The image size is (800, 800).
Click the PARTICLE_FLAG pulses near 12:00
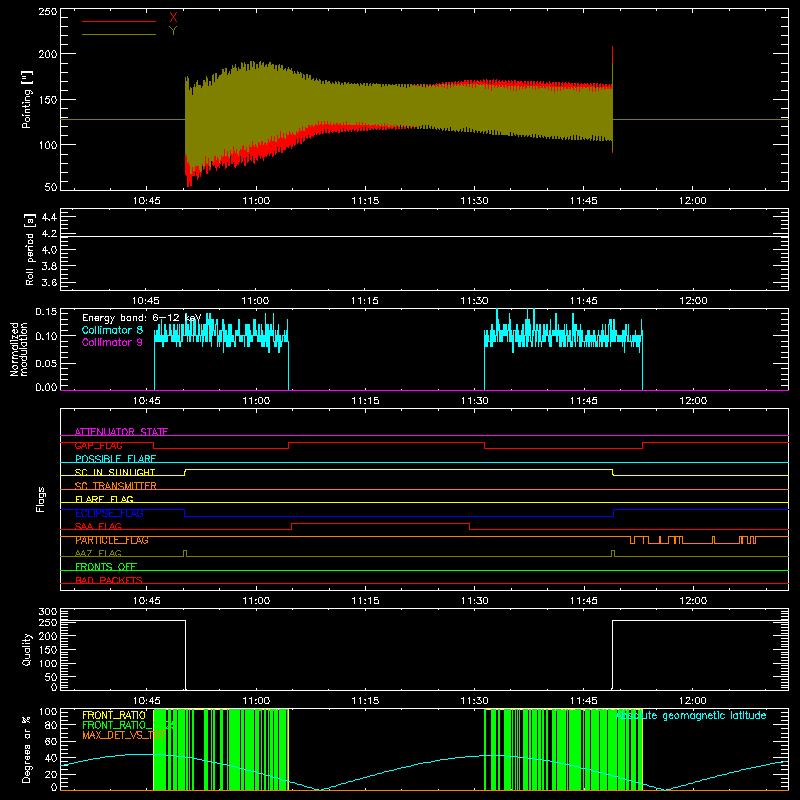[693, 540]
